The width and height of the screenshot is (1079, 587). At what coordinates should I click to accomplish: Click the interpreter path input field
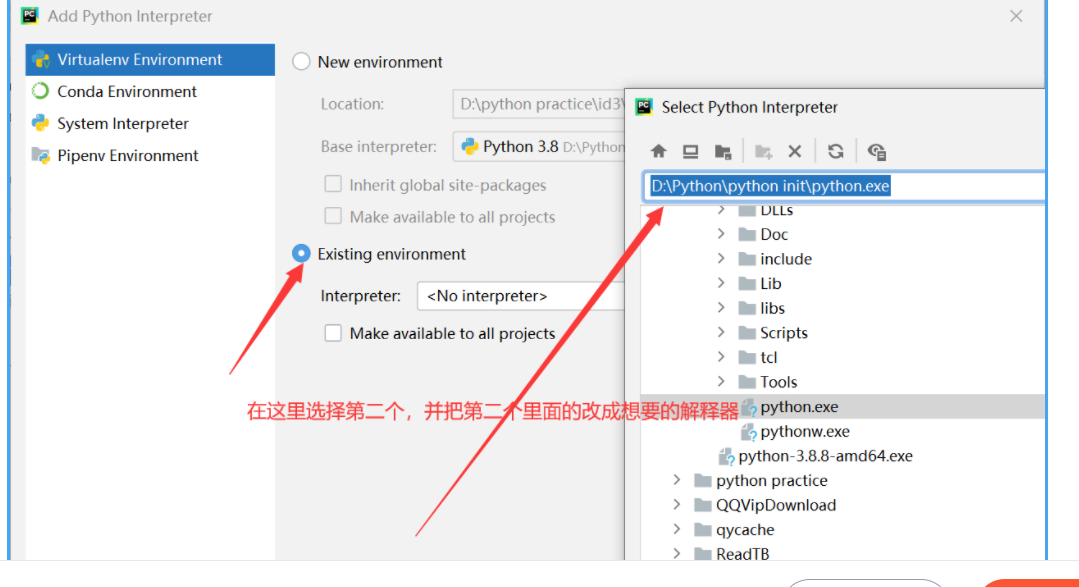pyautogui.click(x=843, y=186)
